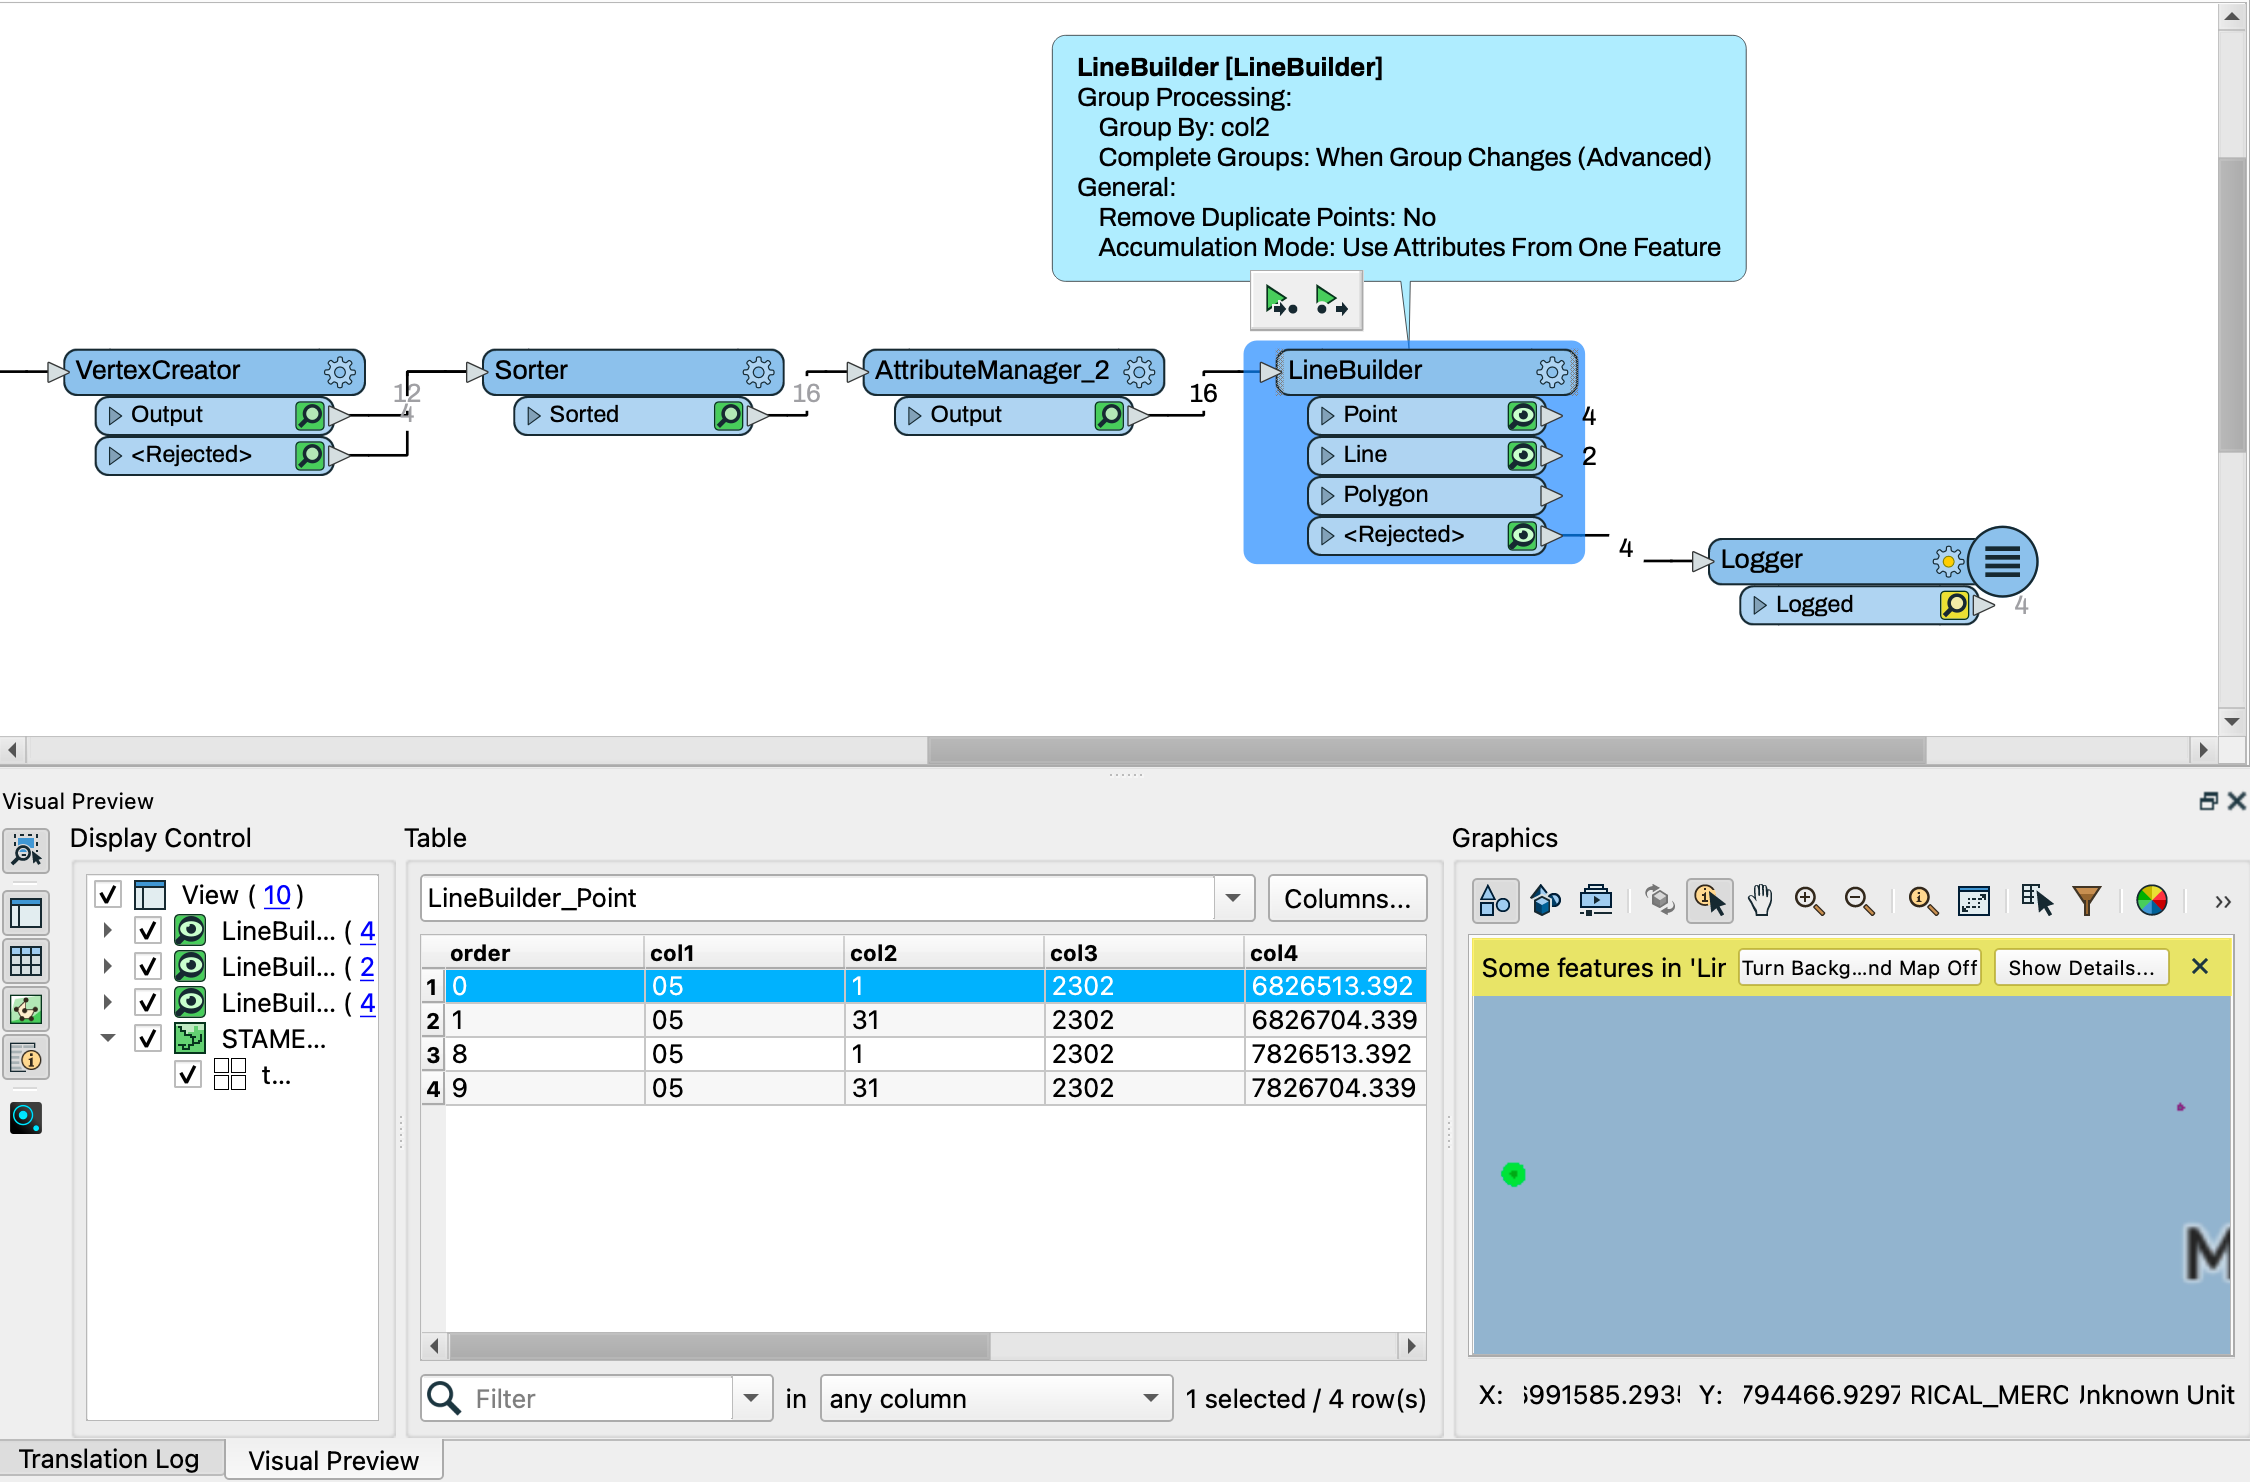The width and height of the screenshot is (2250, 1482).
Task: Toggle Display Control pane sidebar button
Action: 26,913
